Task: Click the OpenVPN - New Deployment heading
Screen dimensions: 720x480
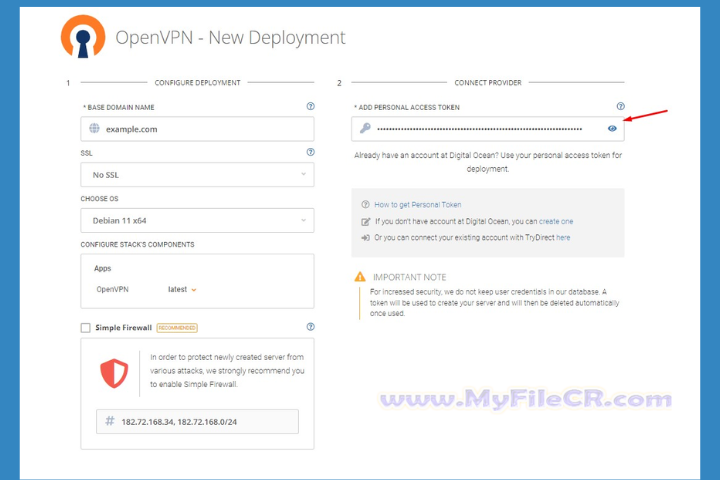Action: click(231, 38)
